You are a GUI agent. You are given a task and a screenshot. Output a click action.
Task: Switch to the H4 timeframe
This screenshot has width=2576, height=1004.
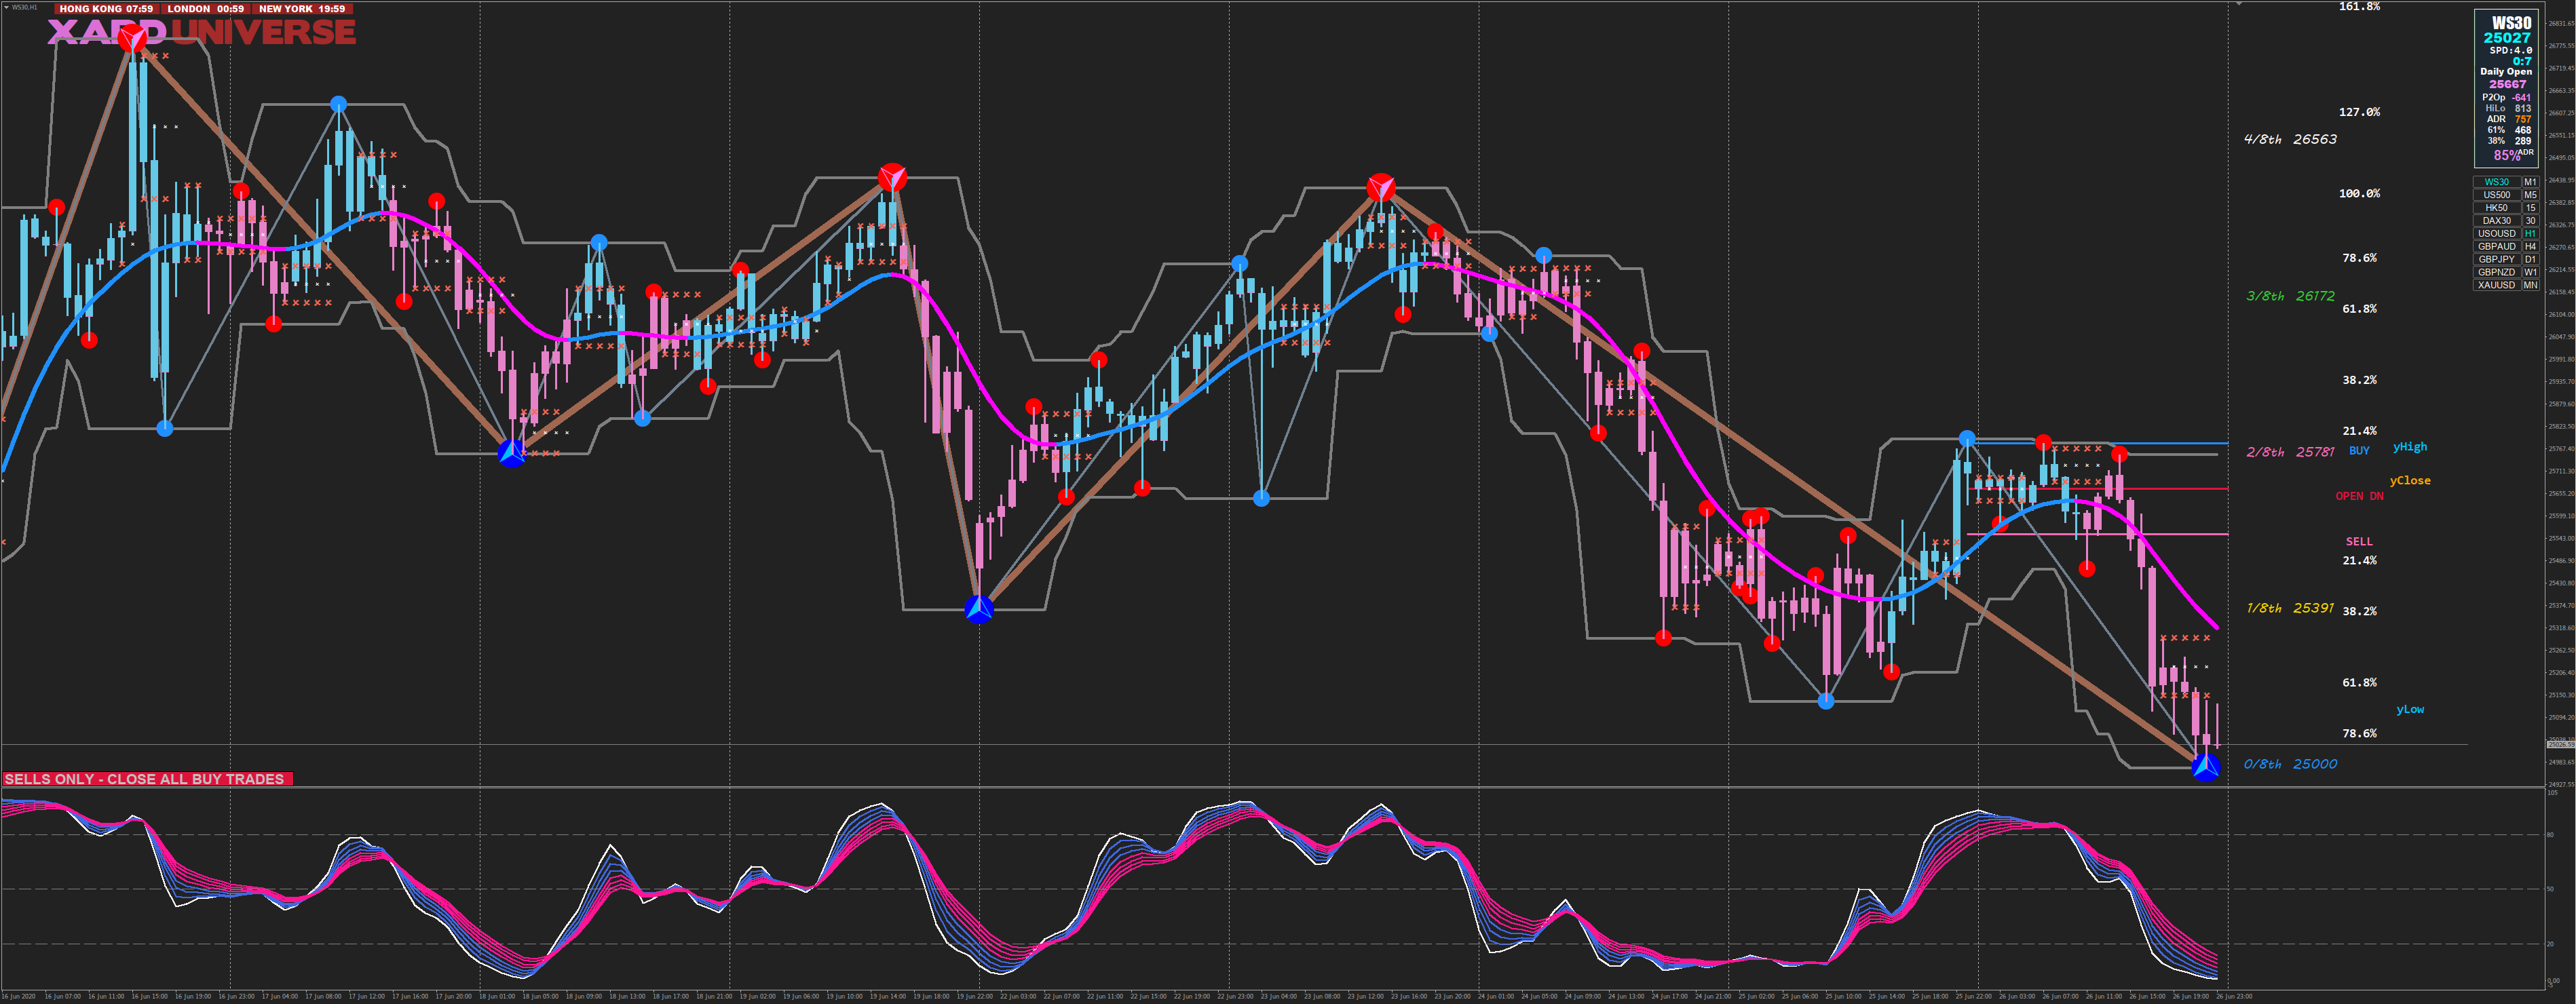[x=2530, y=246]
